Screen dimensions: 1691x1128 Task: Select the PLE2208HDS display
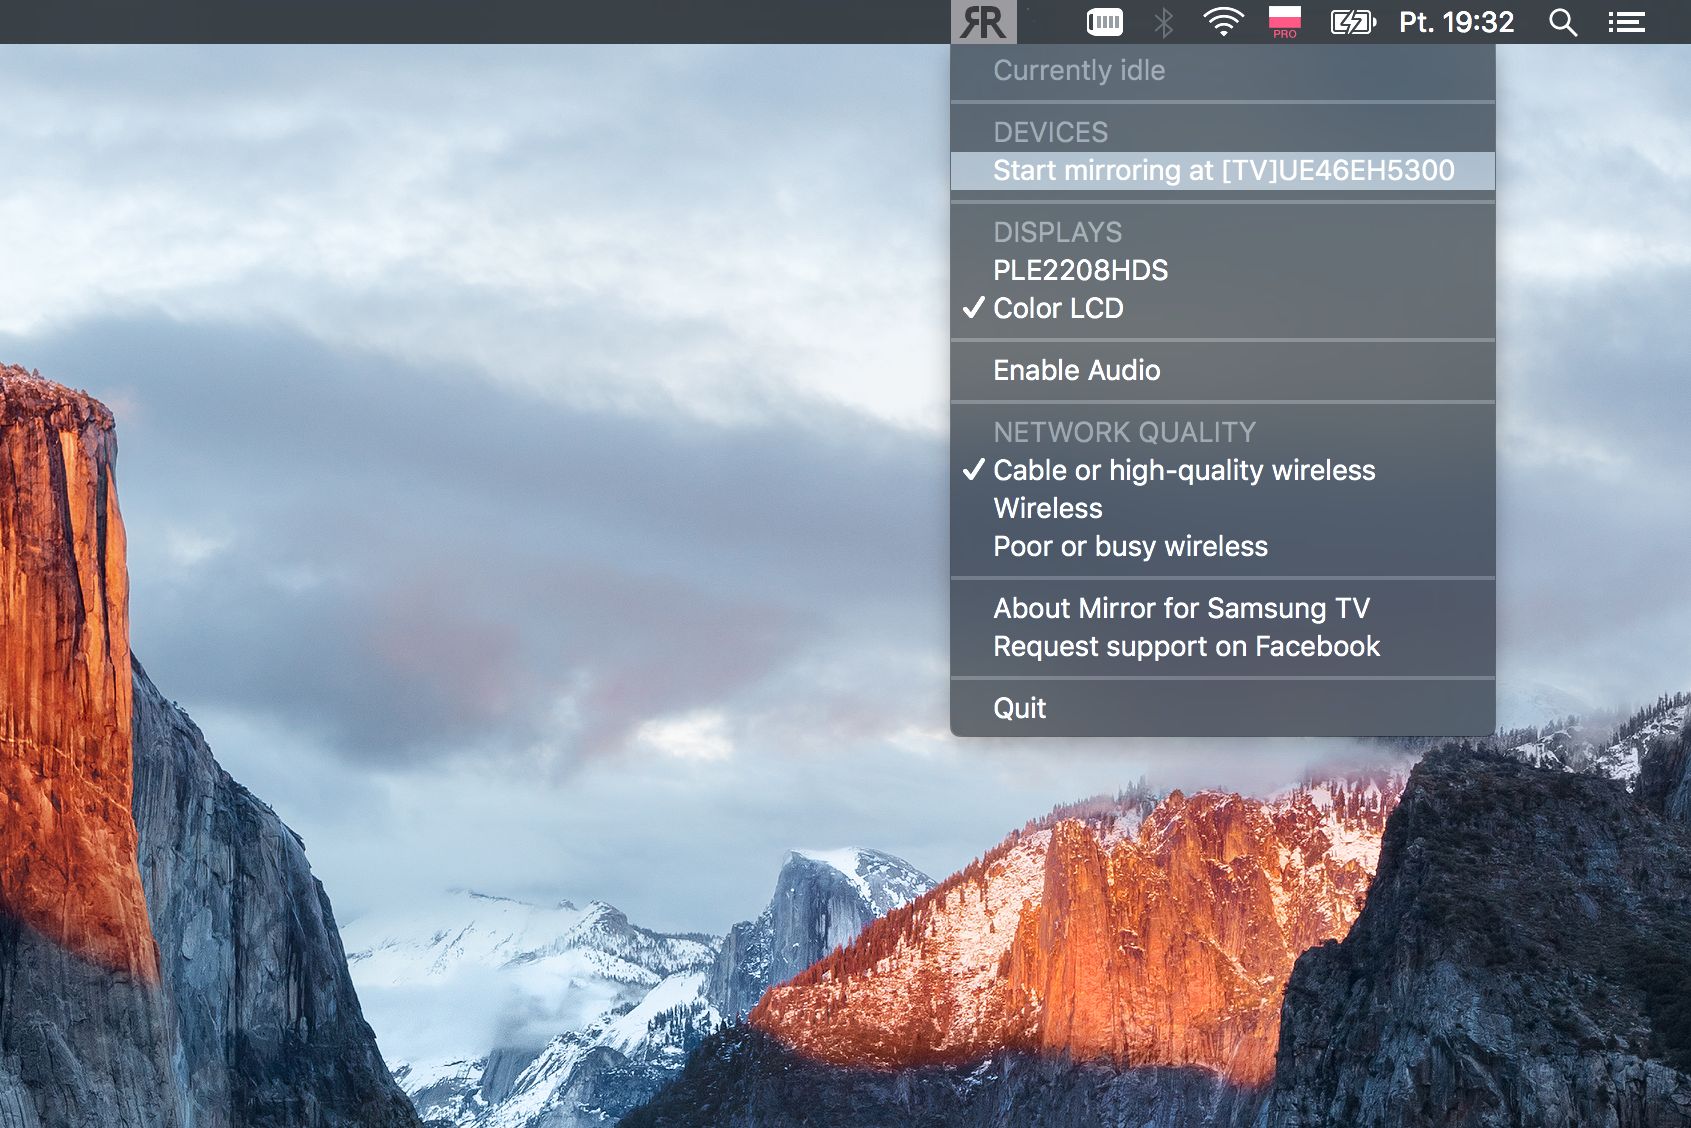(1223, 270)
